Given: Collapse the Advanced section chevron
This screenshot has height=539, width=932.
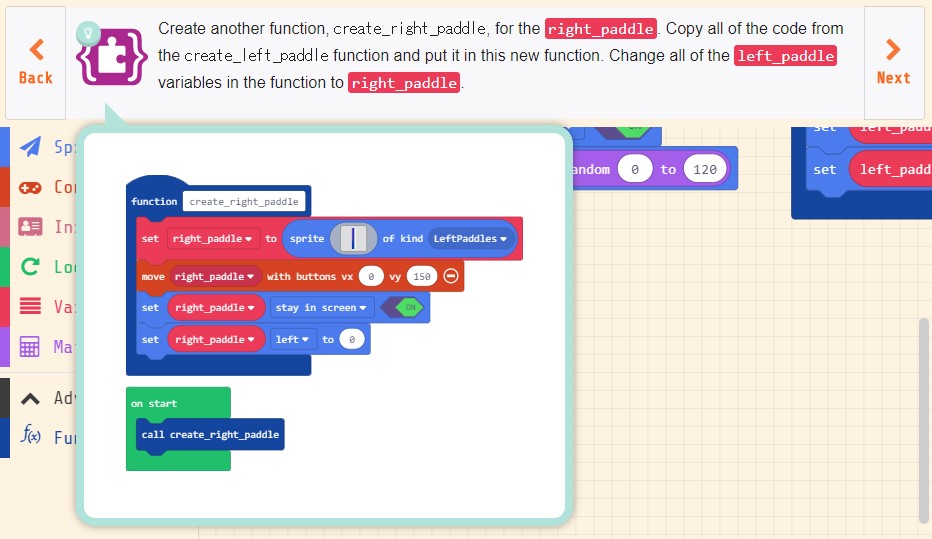Looking at the screenshot, I should pyautogui.click(x=30, y=399).
